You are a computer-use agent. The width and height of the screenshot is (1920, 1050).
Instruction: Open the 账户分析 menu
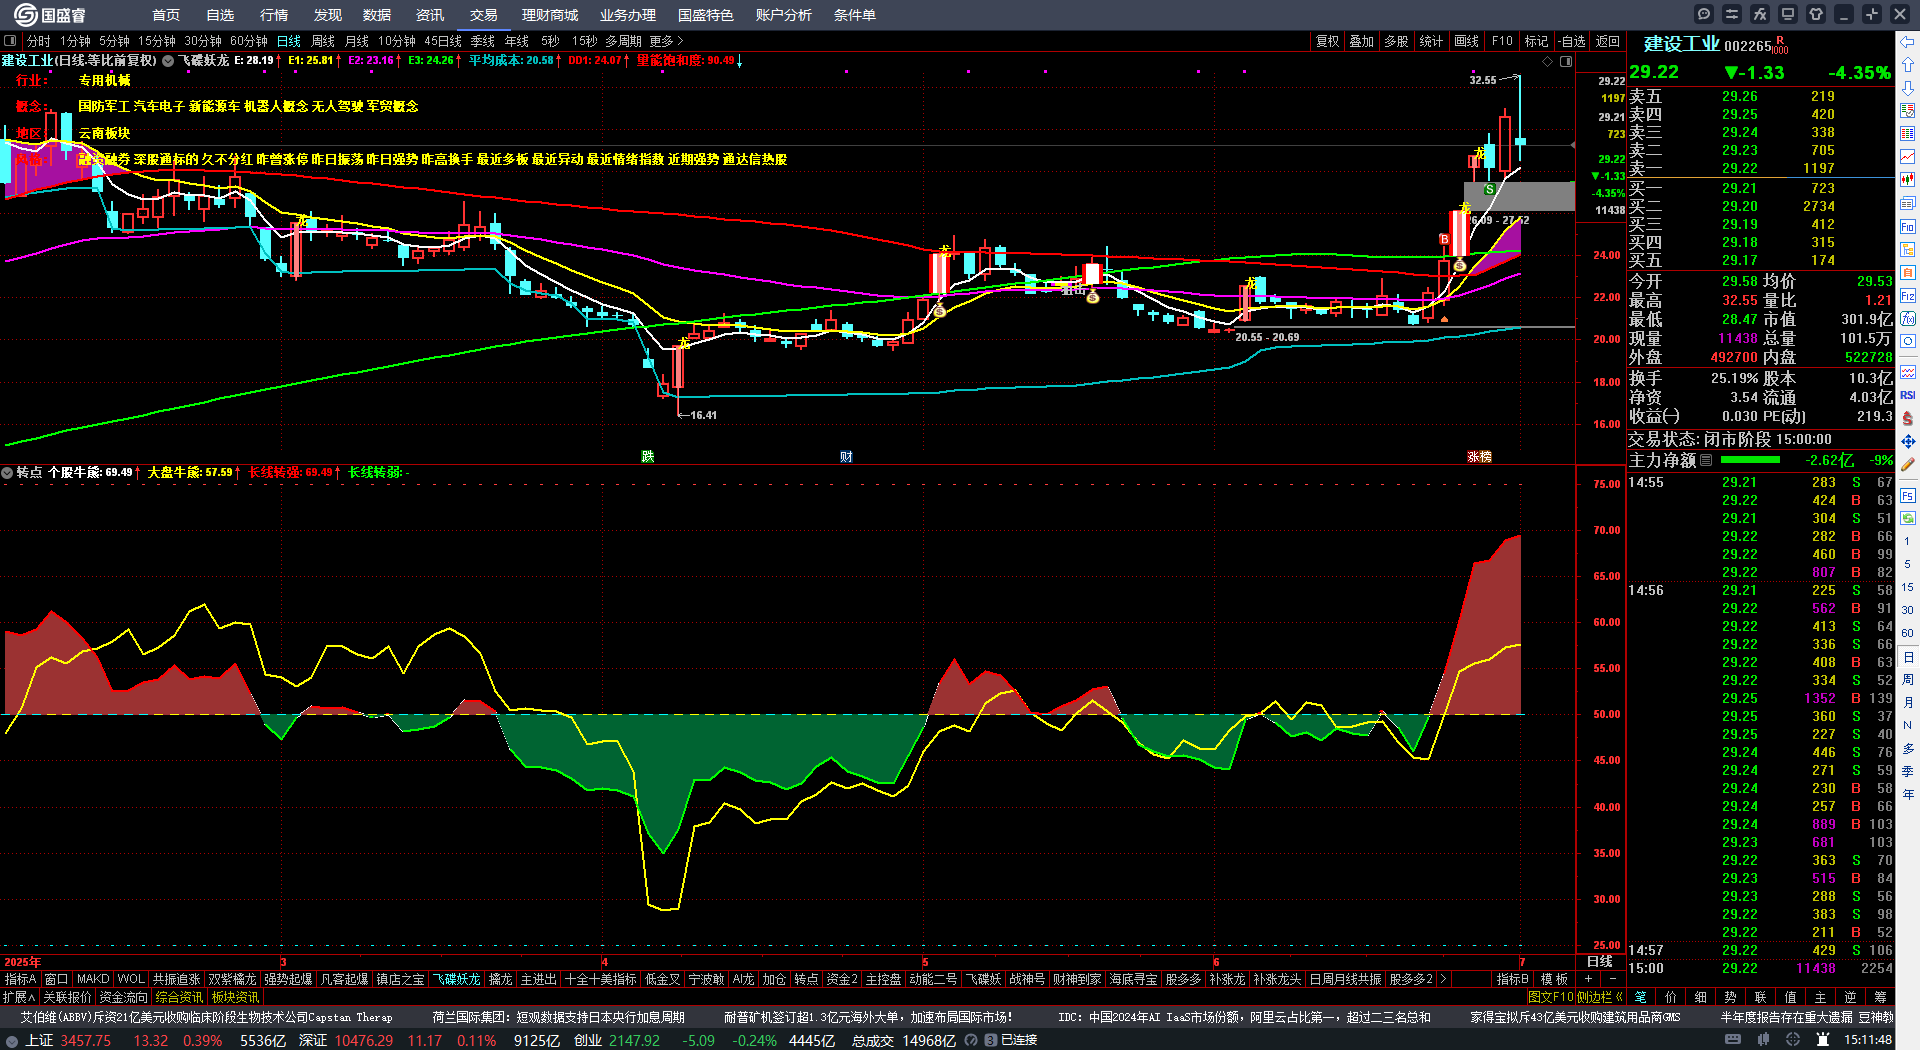click(784, 15)
